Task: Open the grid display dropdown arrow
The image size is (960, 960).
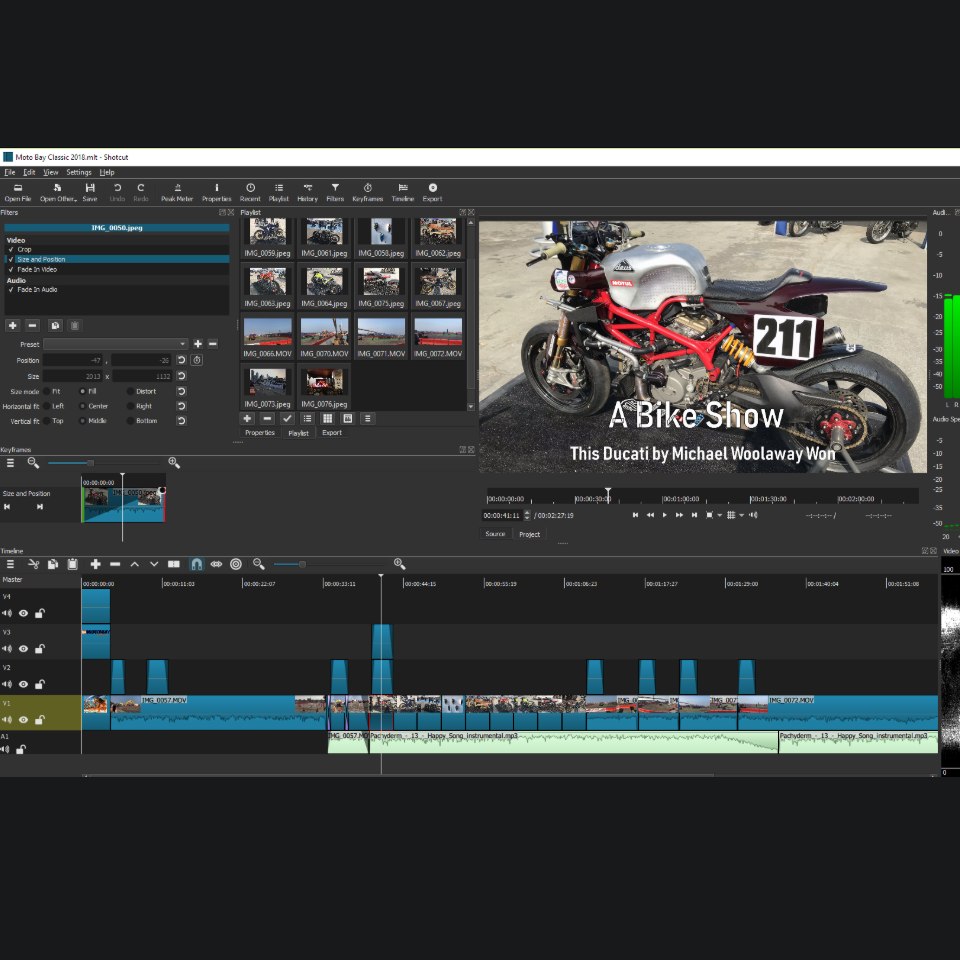Action: click(x=741, y=515)
